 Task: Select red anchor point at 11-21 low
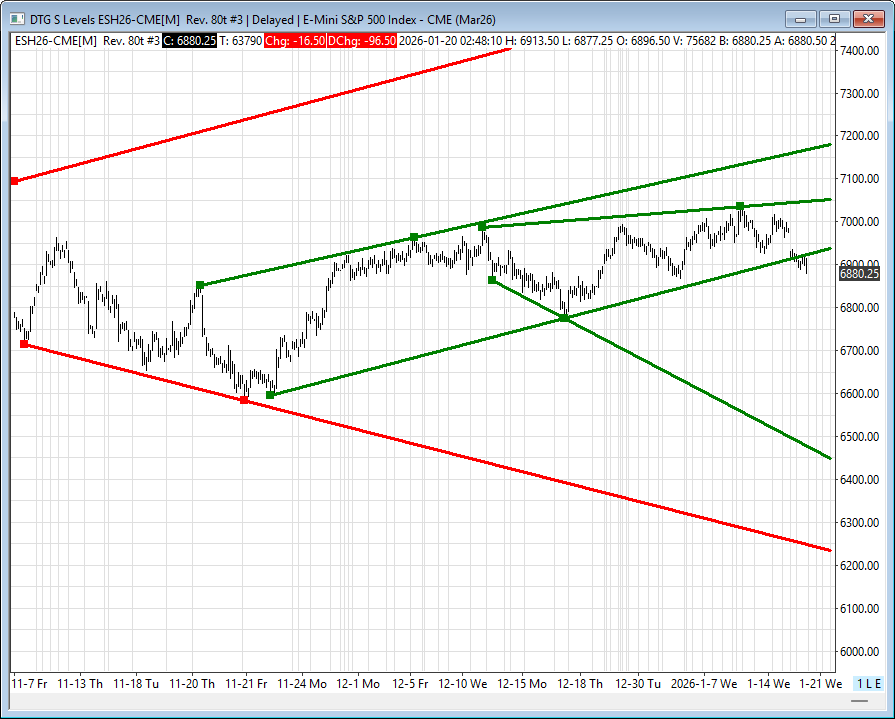point(244,400)
